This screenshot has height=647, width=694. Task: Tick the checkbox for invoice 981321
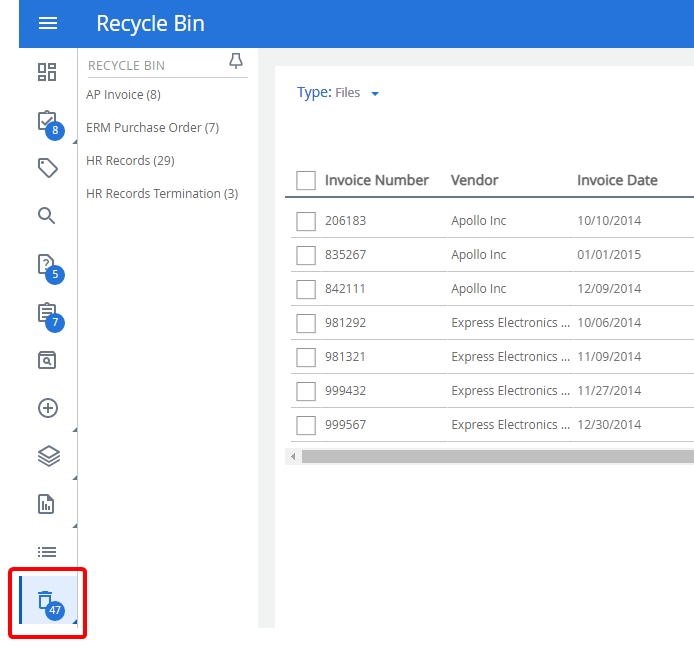click(x=306, y=357)
